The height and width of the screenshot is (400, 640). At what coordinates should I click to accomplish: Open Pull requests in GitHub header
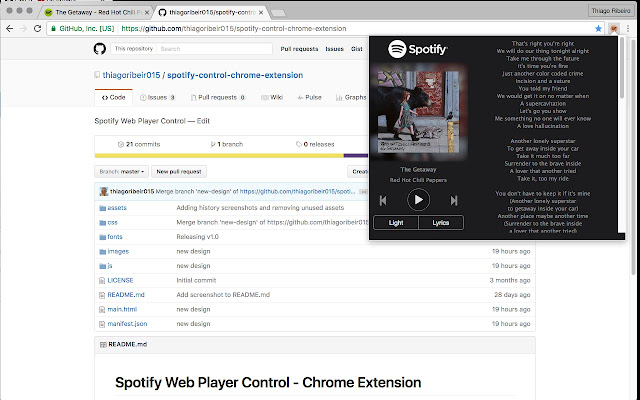[299, 49]
